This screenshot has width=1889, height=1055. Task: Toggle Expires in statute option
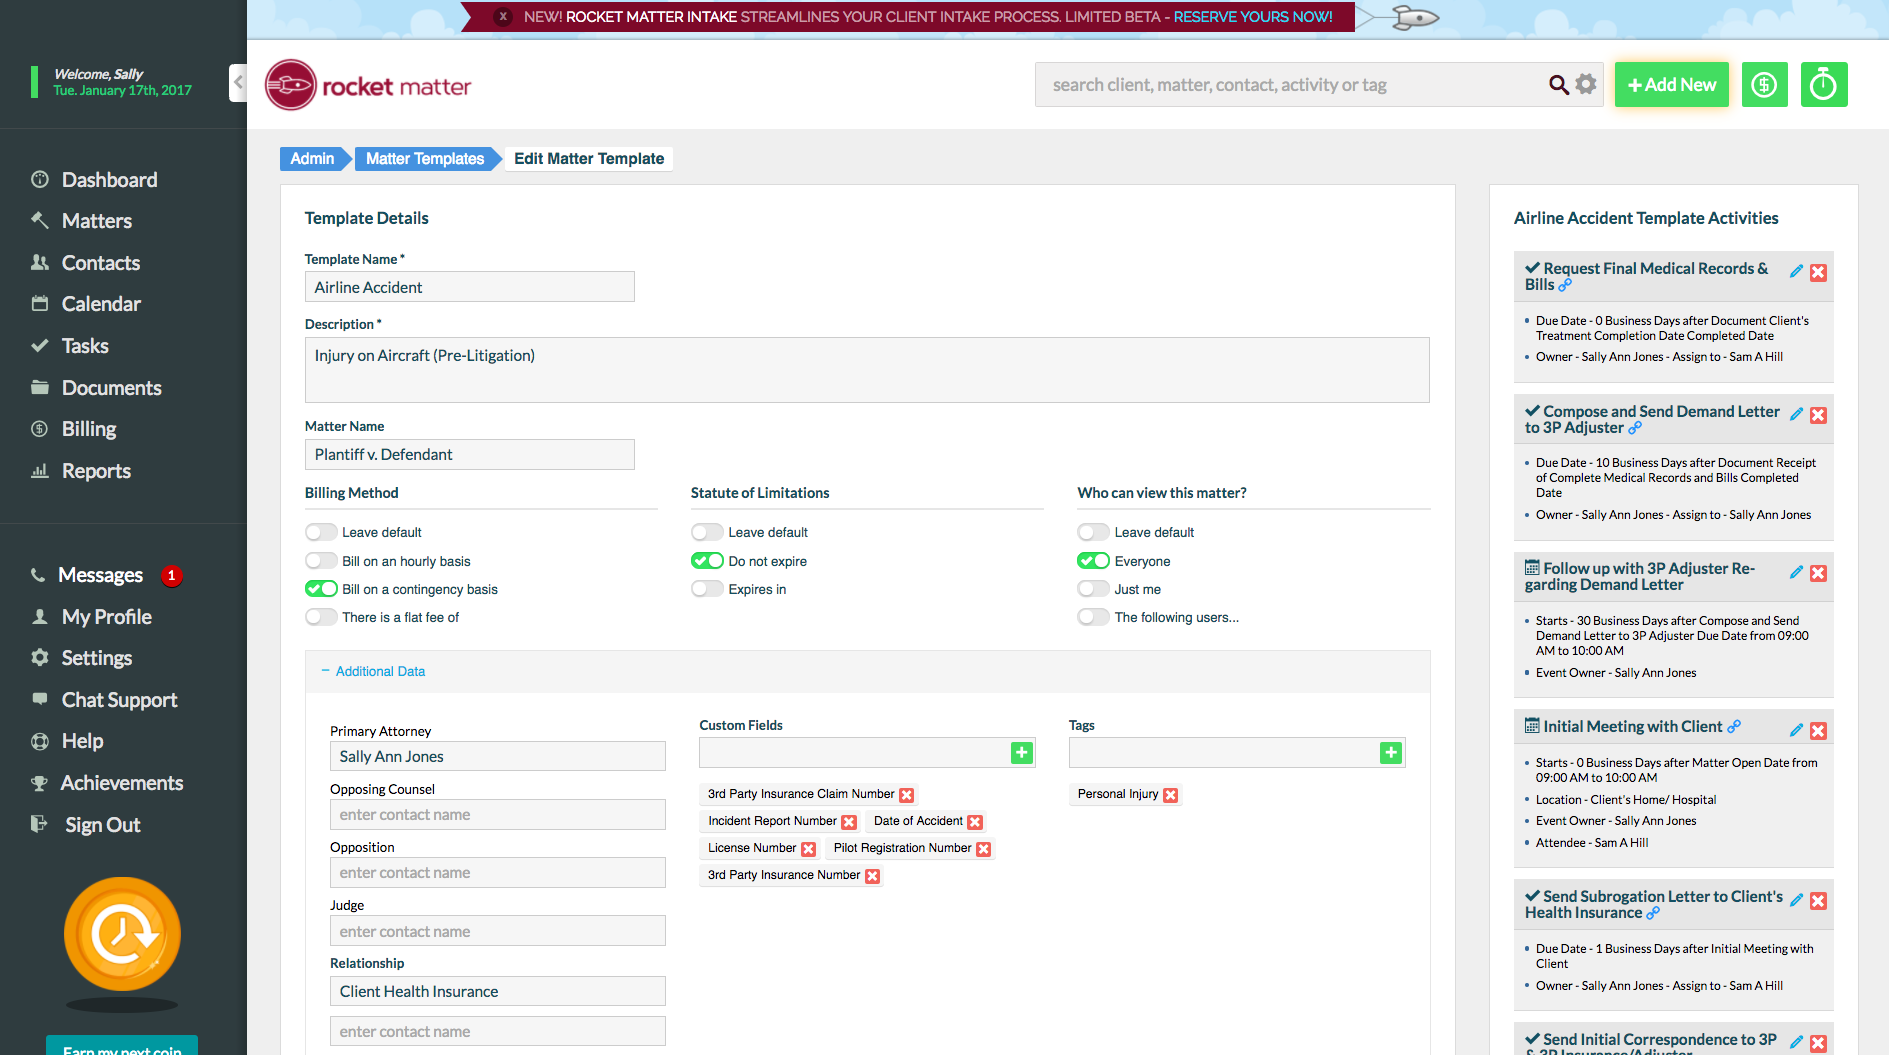707,589
